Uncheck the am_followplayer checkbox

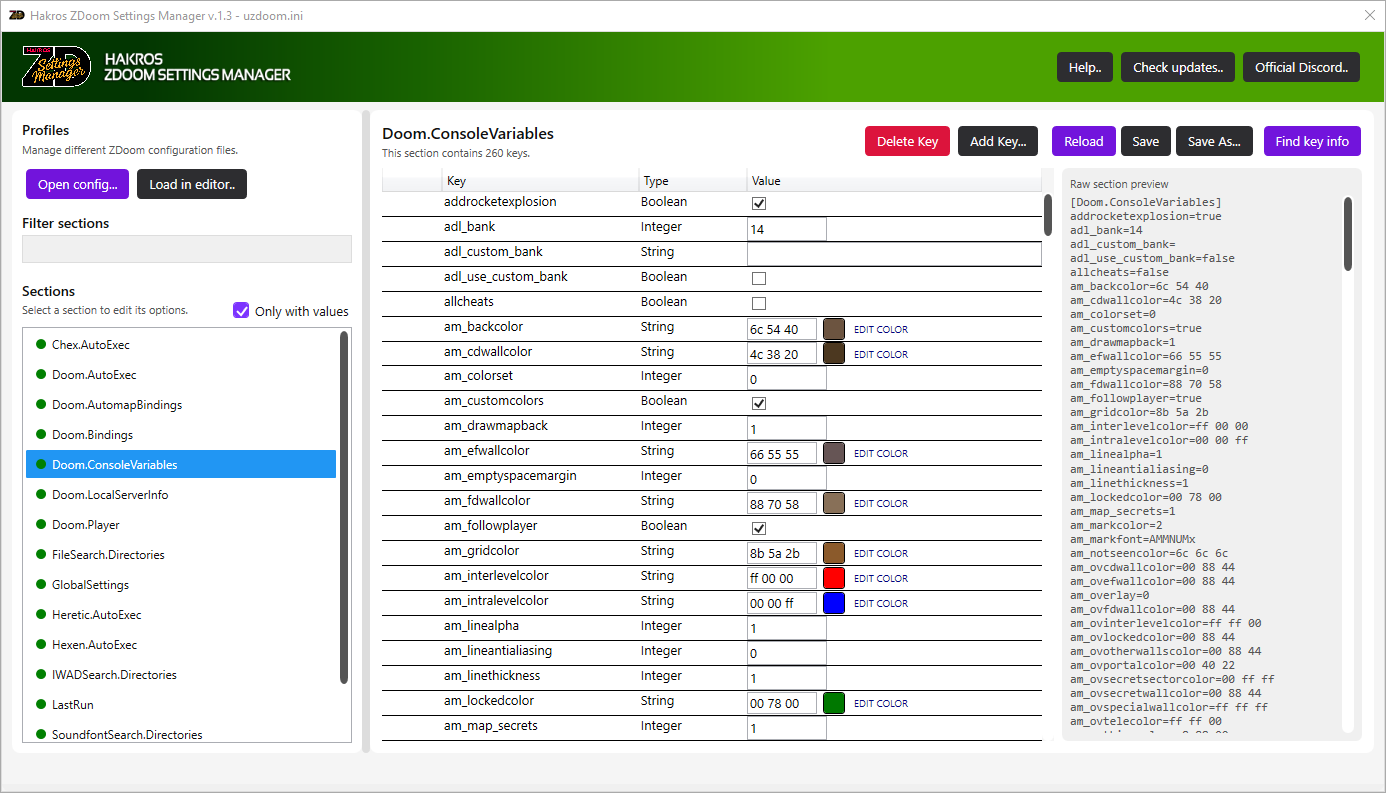(x=759, y=528)
